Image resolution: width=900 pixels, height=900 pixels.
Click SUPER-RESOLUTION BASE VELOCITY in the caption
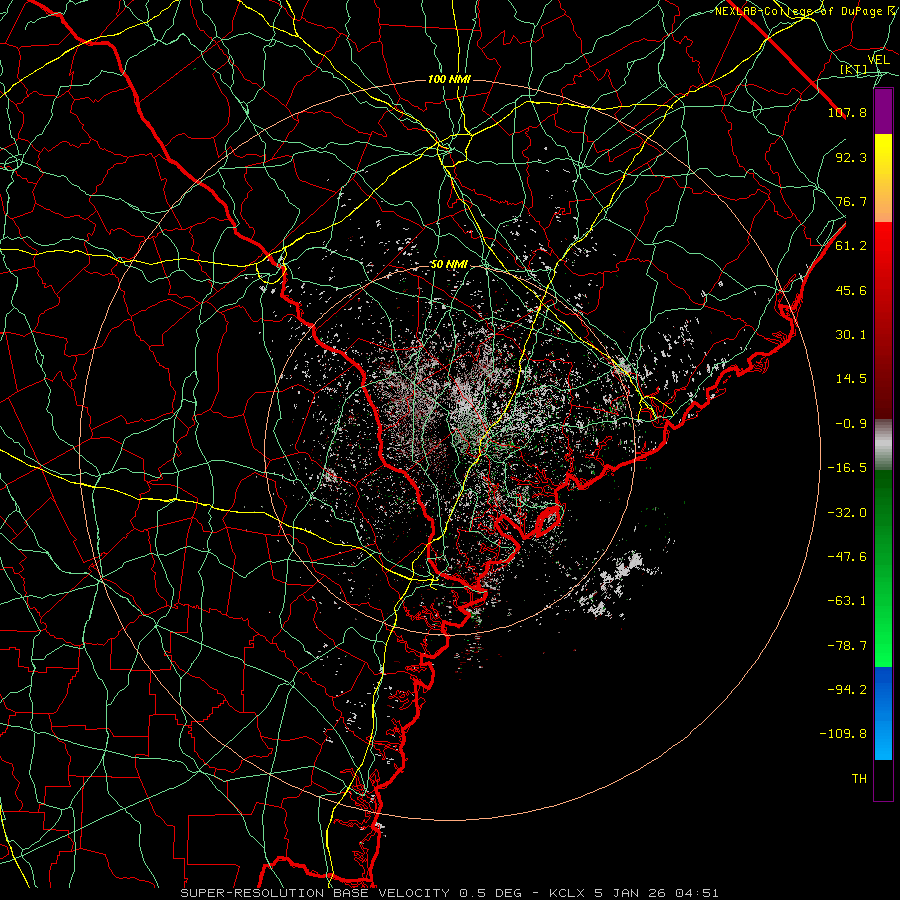point(315,893)
